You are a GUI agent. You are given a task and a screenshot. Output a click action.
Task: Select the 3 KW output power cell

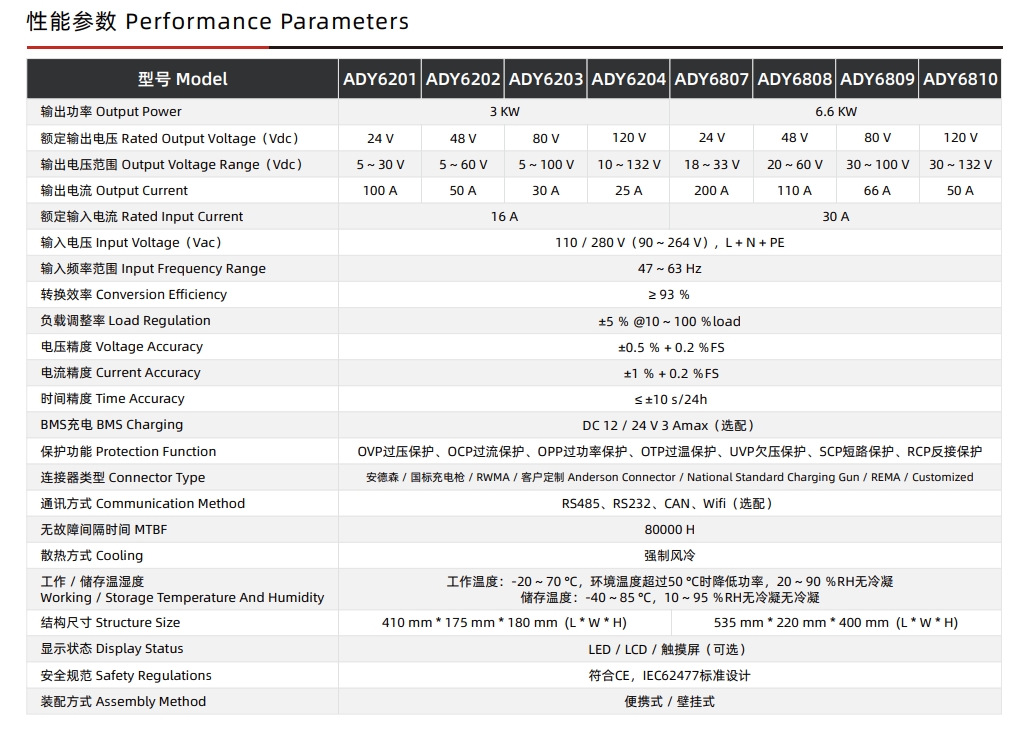point(504,112)
